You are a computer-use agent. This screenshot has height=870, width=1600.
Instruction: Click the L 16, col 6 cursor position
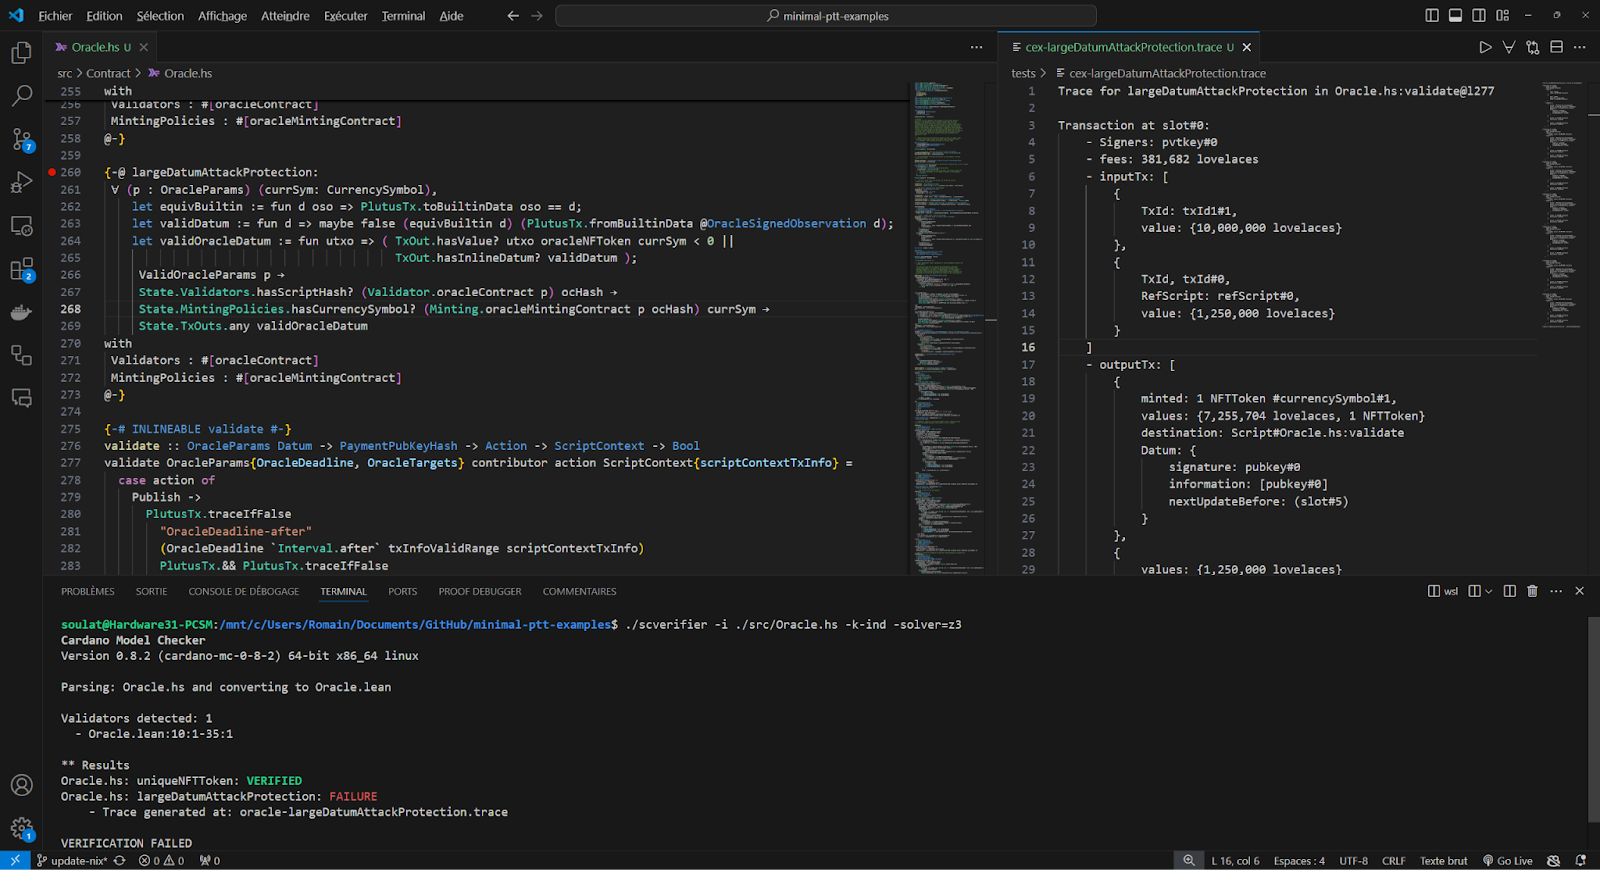tap(1236, 860)
